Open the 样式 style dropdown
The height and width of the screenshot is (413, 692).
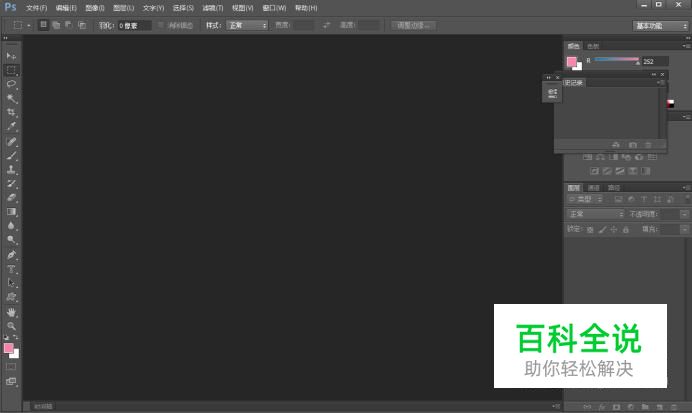[x=247, y=26]
